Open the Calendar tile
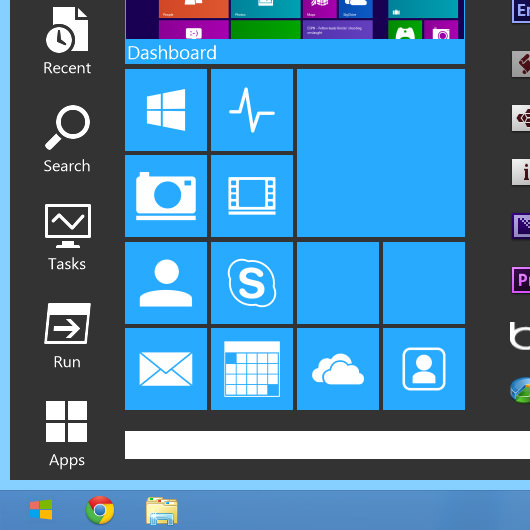This screenshot has height=530, width=530. [252, 369]
